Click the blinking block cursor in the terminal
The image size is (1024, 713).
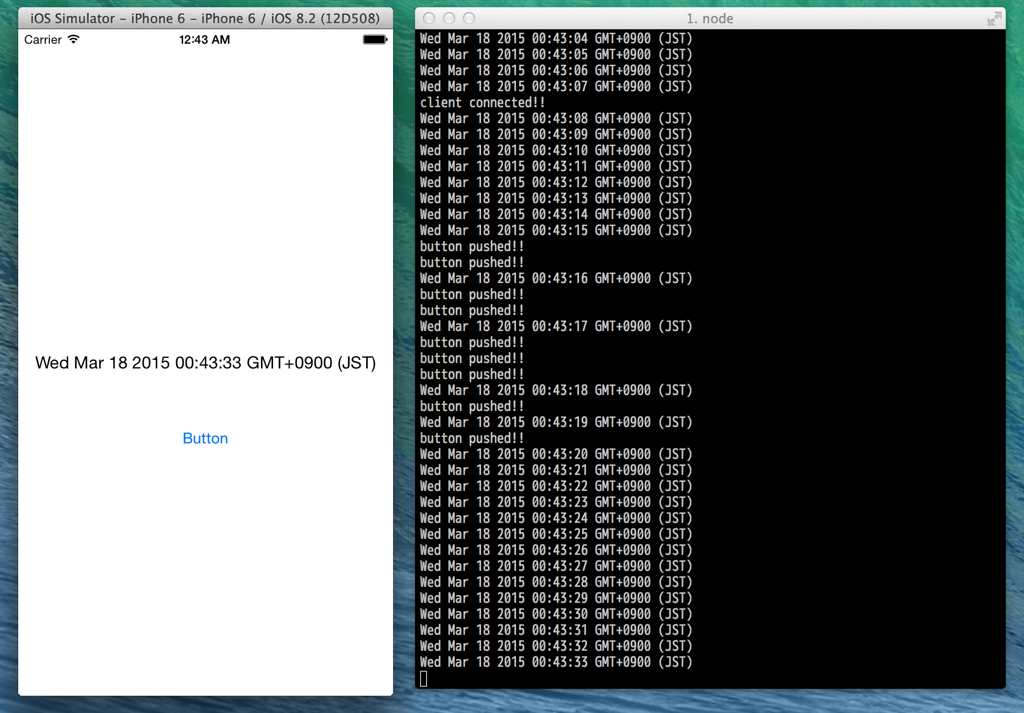423,678
